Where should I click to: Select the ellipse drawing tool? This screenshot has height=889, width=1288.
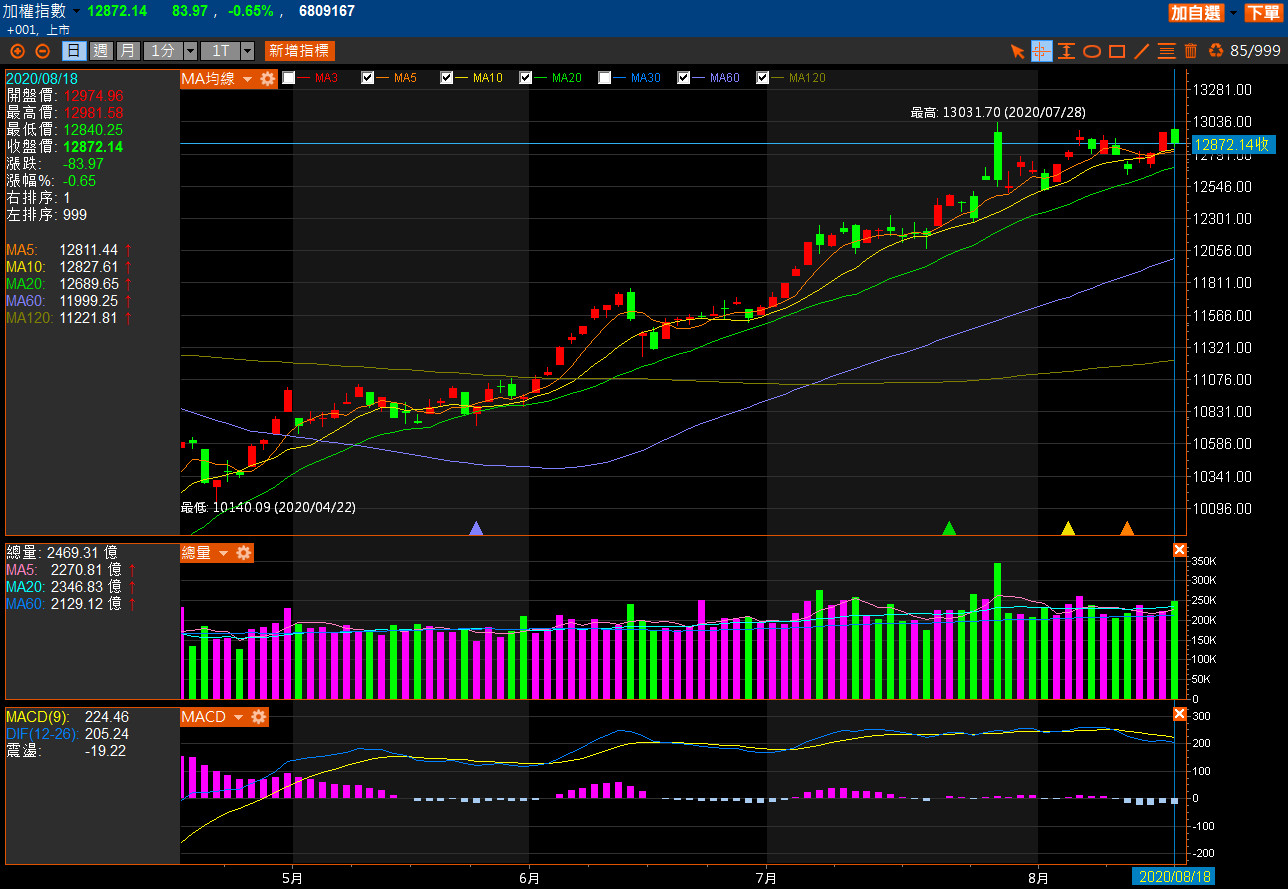coord(1092,51)
